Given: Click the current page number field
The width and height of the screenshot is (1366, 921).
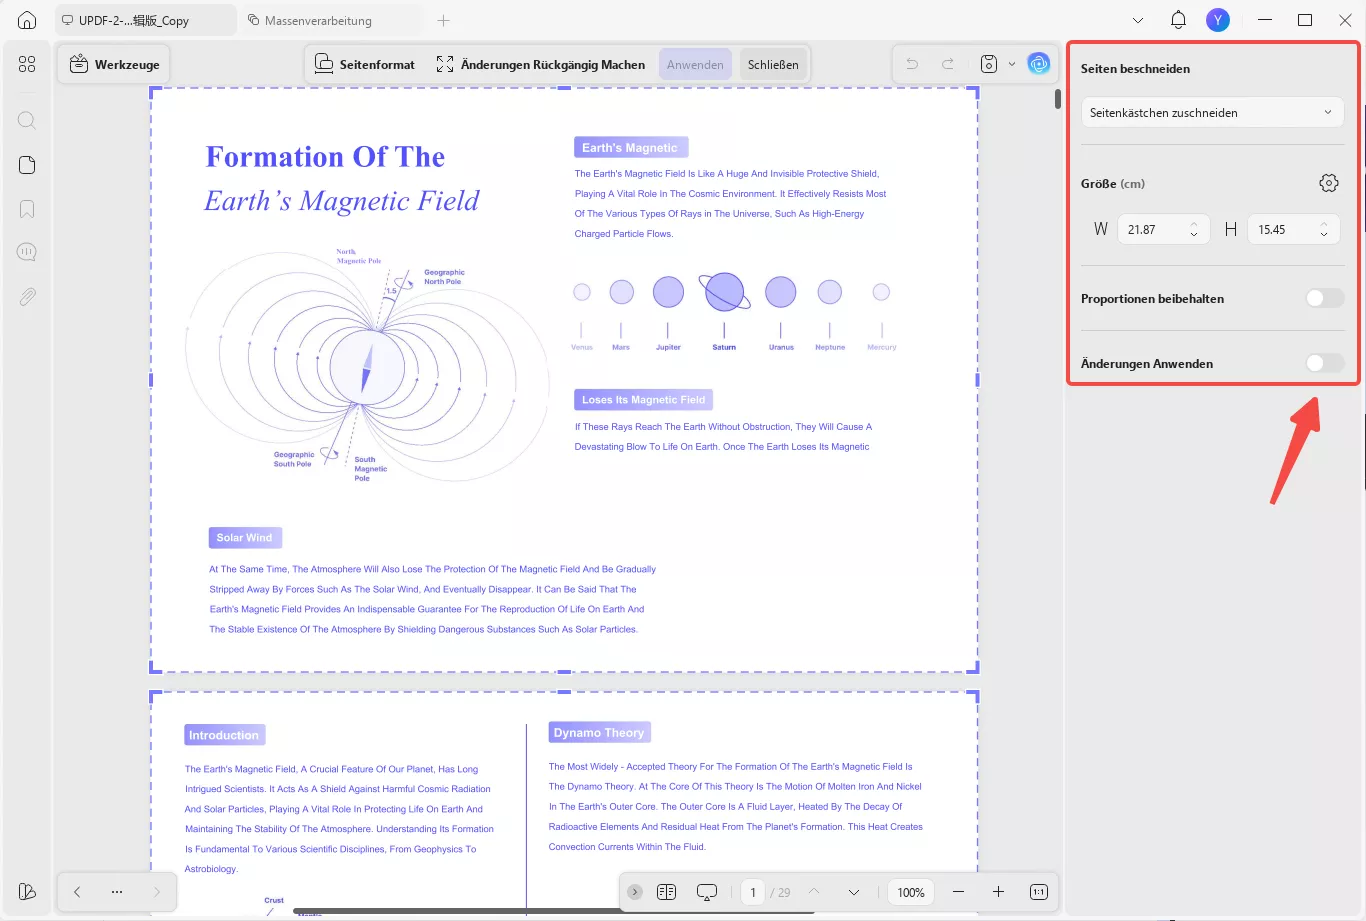Looking at the screenshot, I should (x=753, y=892).
